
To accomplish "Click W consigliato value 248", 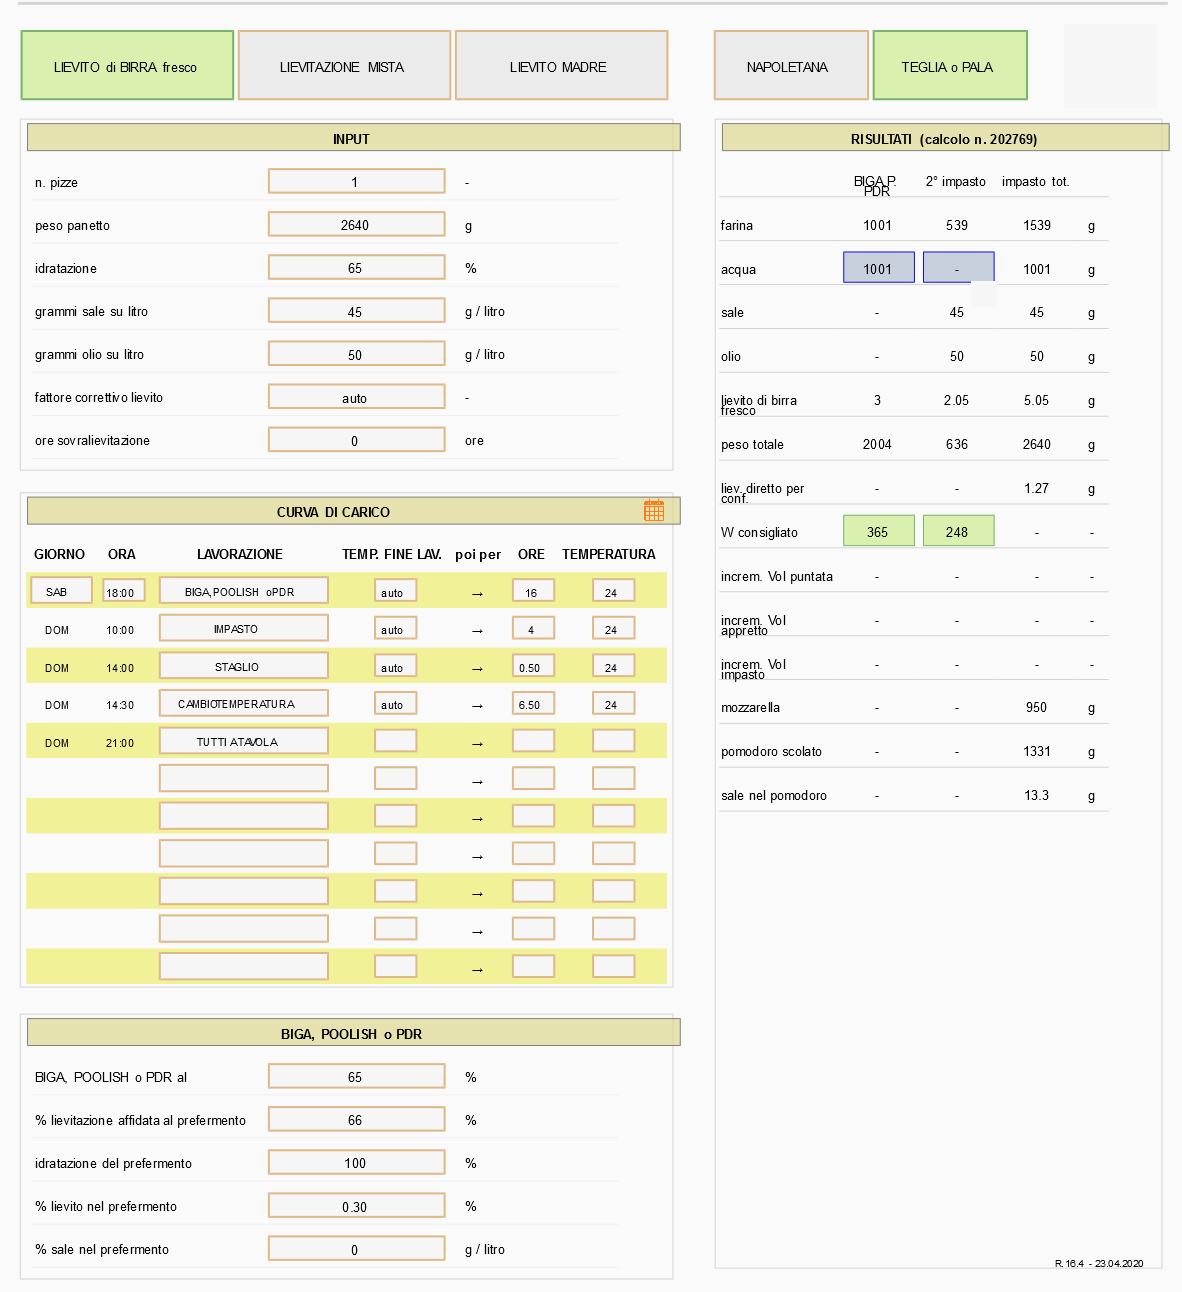I will [x=958, y=531].
